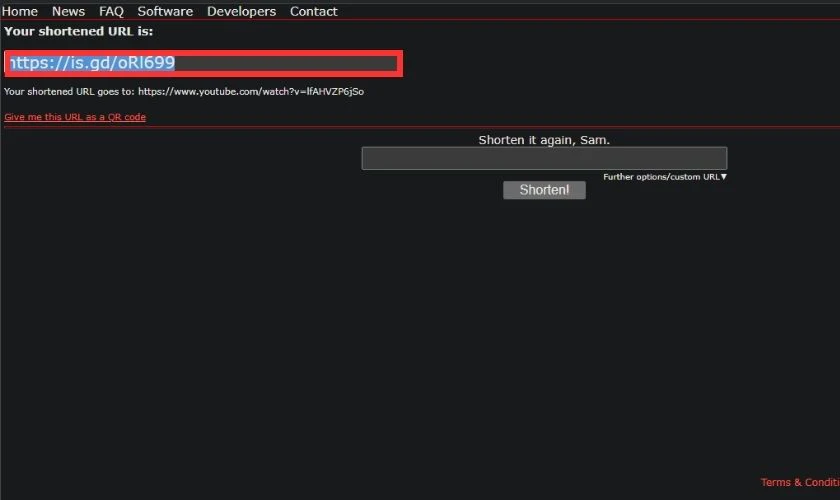Go to the News section

pos(68,11)
